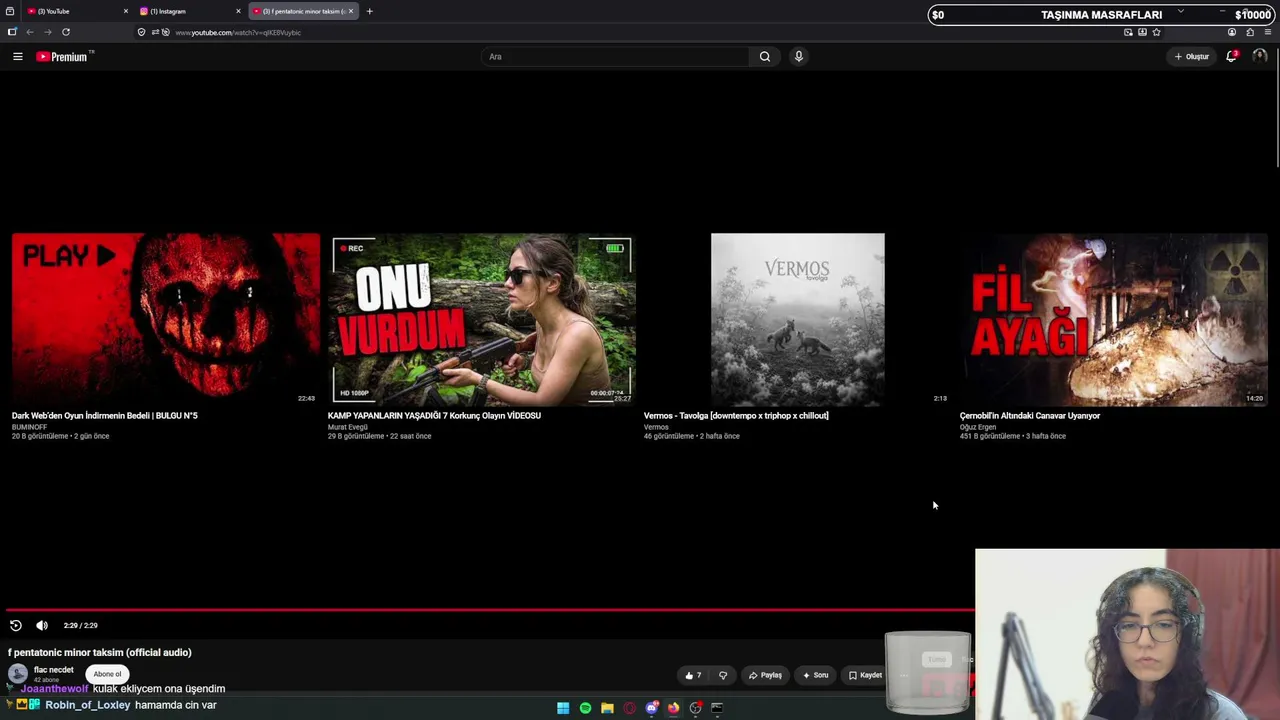
Task: Open the YouTube guide hamburger menu
Action: pos(18,57)
